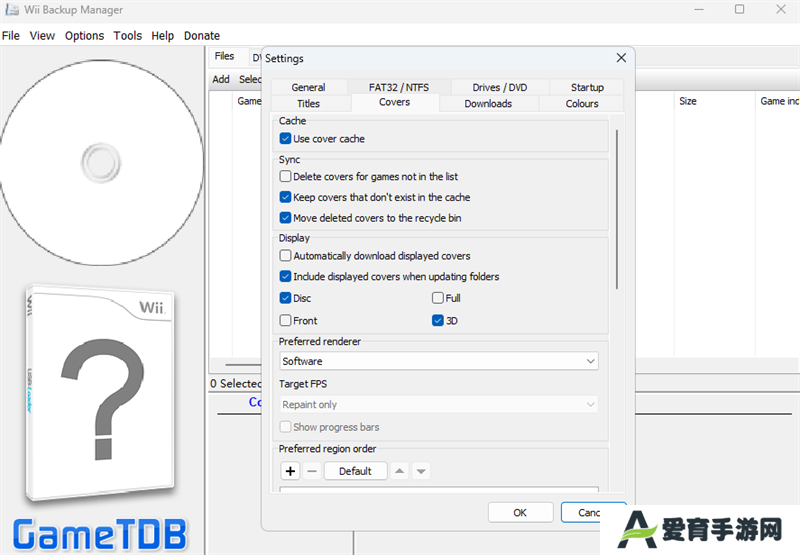Image resolution: width=800 pixels, height=555 pixels.
Task: Uncheck the Disc cover checkbox
Action: 285,298
